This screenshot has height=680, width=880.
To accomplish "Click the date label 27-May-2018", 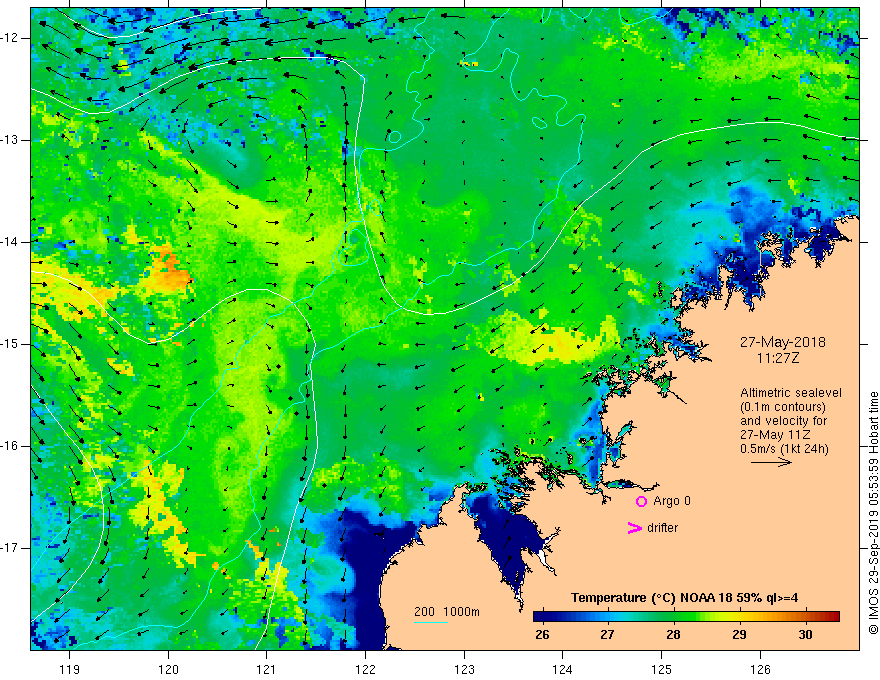I will (782, 342).
